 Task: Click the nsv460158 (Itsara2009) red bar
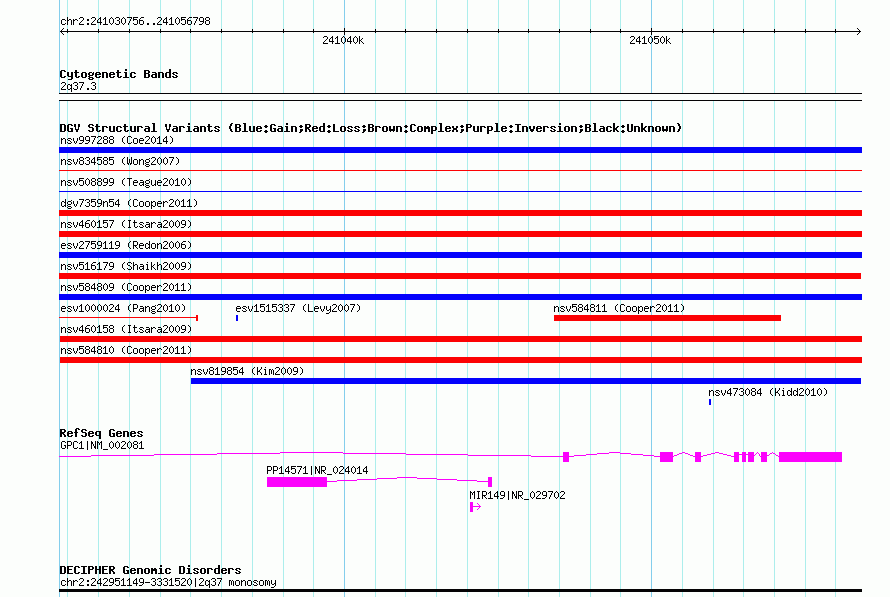pyautogui.click(x=460, y=339)
